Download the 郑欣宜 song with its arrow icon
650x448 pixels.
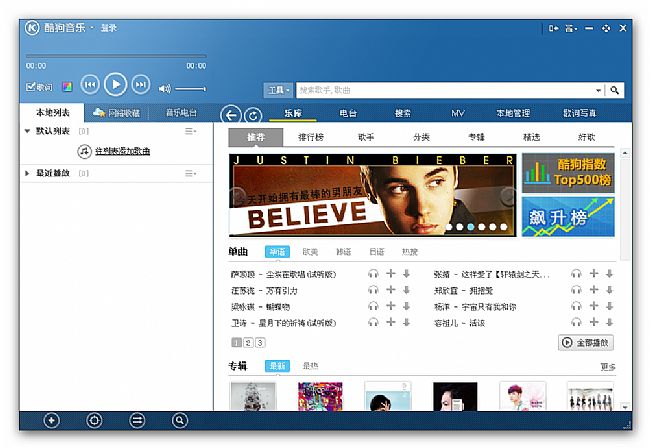(609, 290)
